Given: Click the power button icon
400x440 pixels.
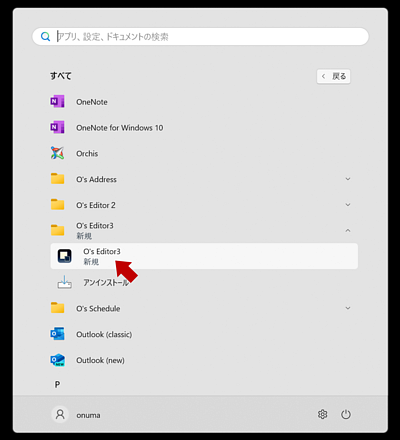Looking at the screenshot, I should (x=346, y=414).
